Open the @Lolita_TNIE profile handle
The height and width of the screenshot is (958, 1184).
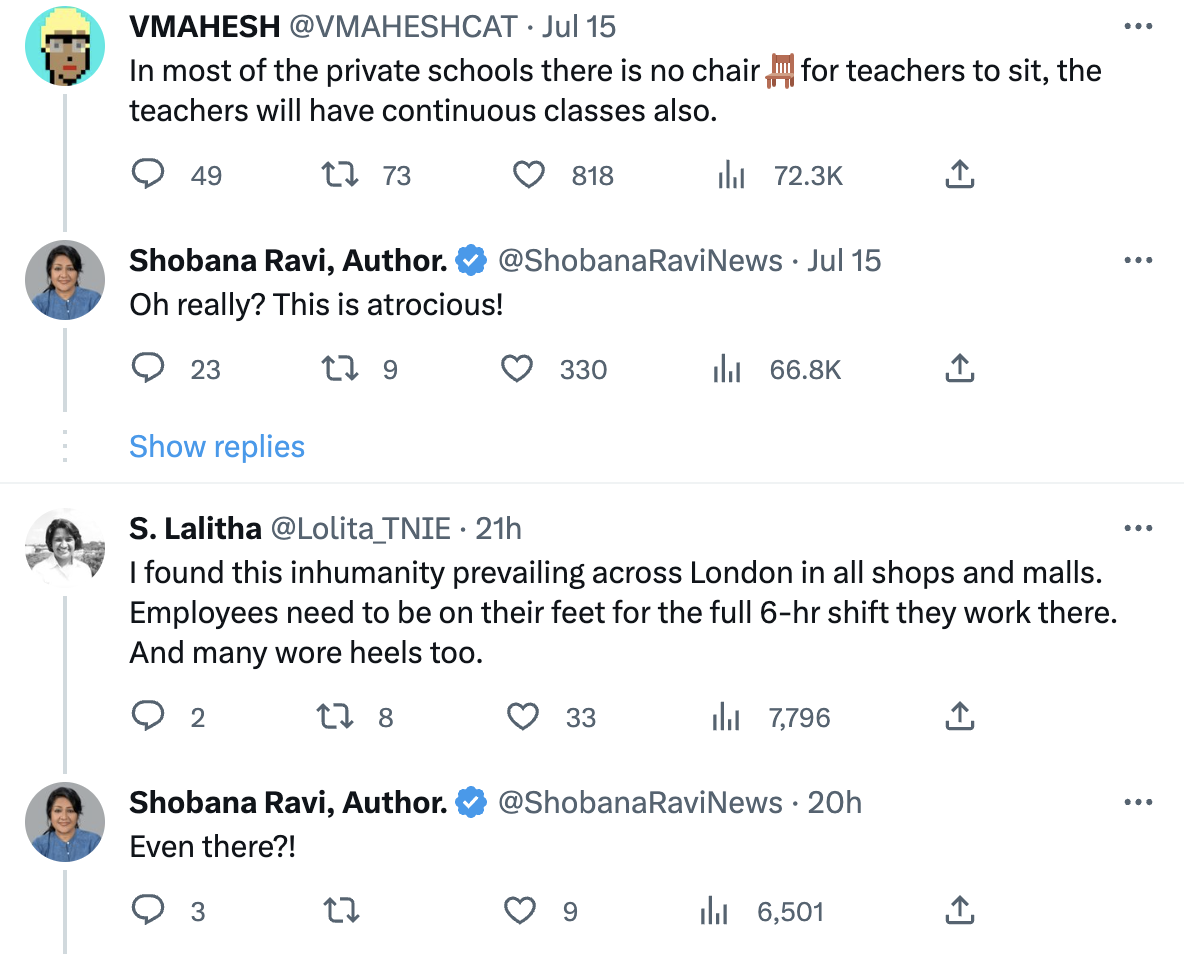coord(361,528)
